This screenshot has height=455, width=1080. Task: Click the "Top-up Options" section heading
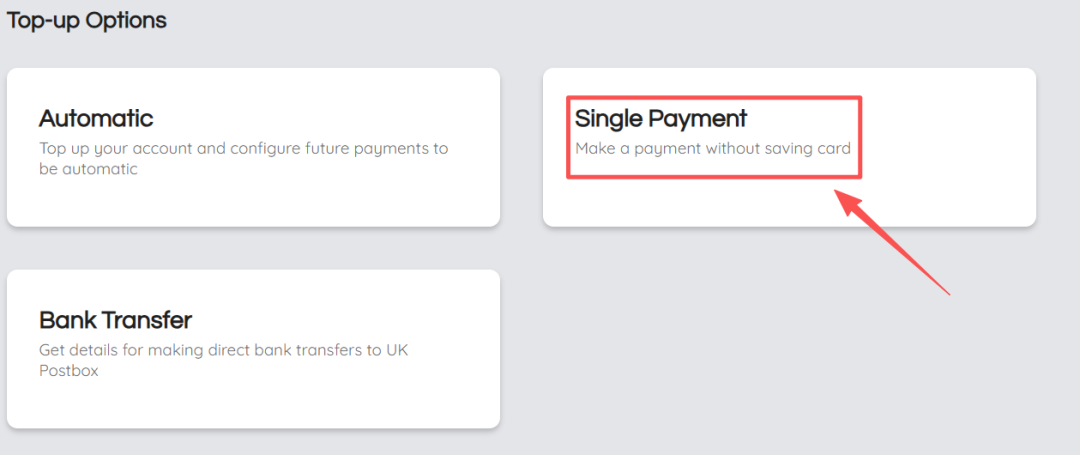[87, 20]
